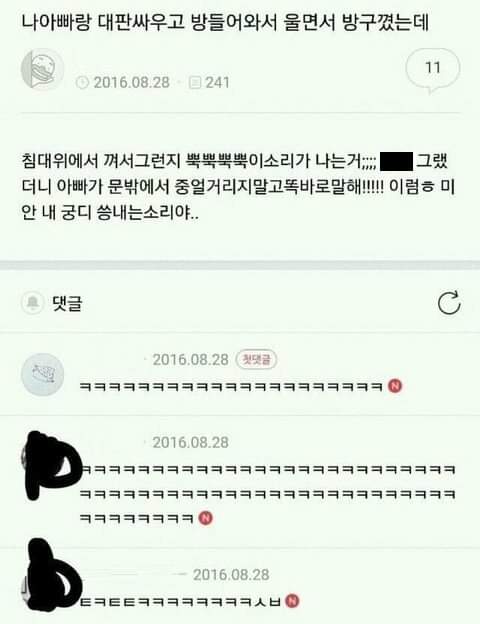Click the post author's avatar
480x624 pixels.
click(x=42, y=70)
